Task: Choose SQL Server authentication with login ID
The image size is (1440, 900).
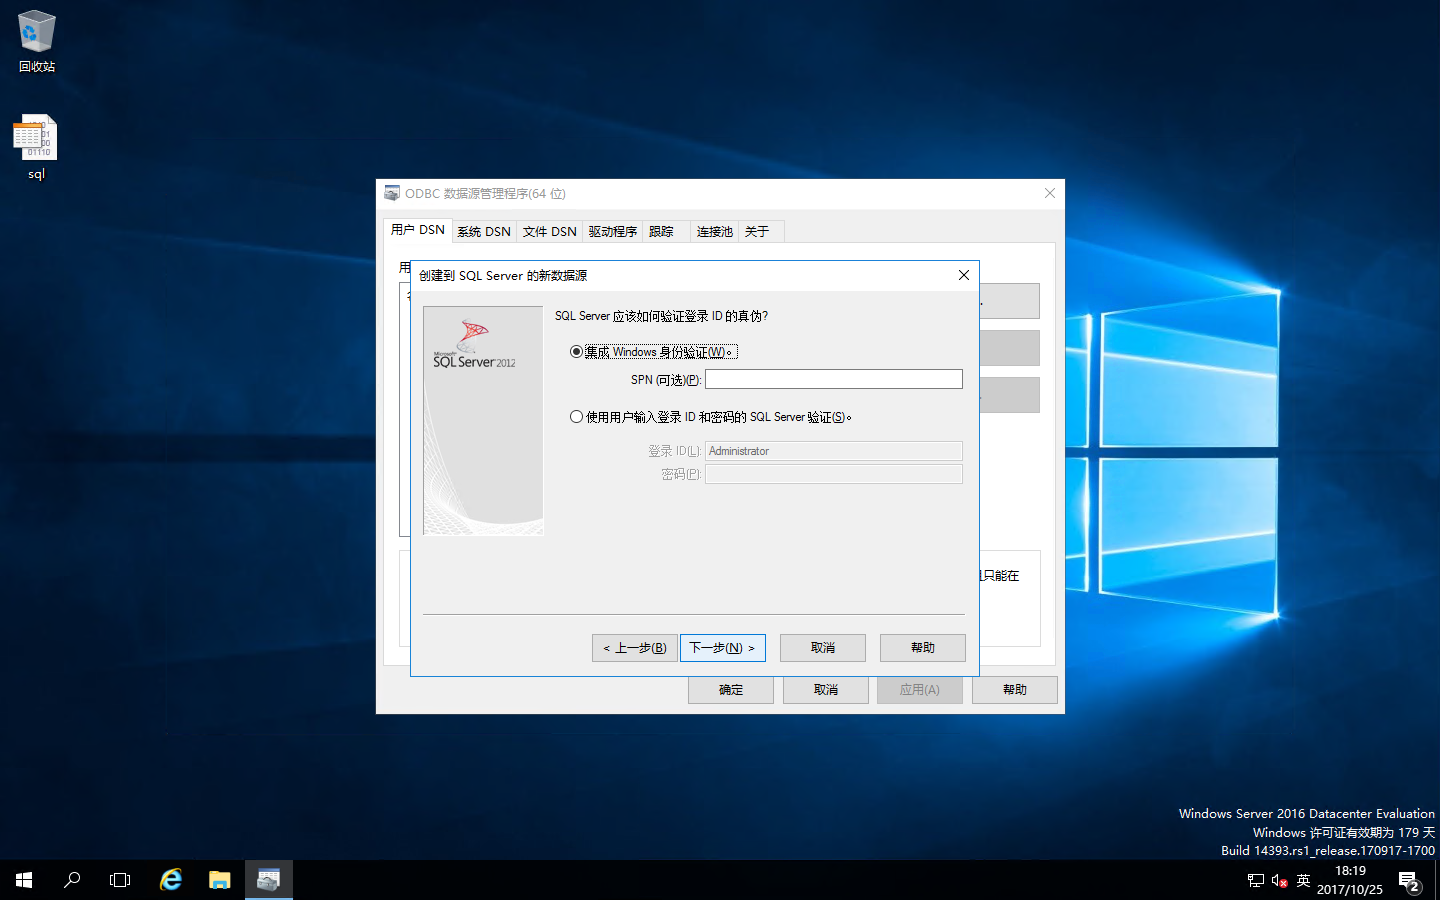Action: 711,417
